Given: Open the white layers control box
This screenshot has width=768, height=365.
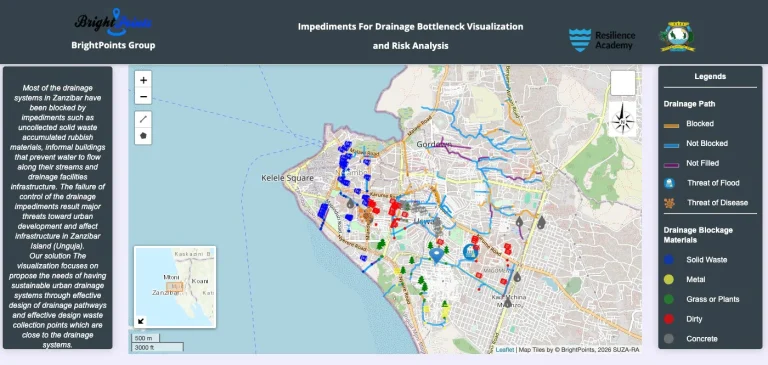Looking at the screenshot, I should pos(623,83).
